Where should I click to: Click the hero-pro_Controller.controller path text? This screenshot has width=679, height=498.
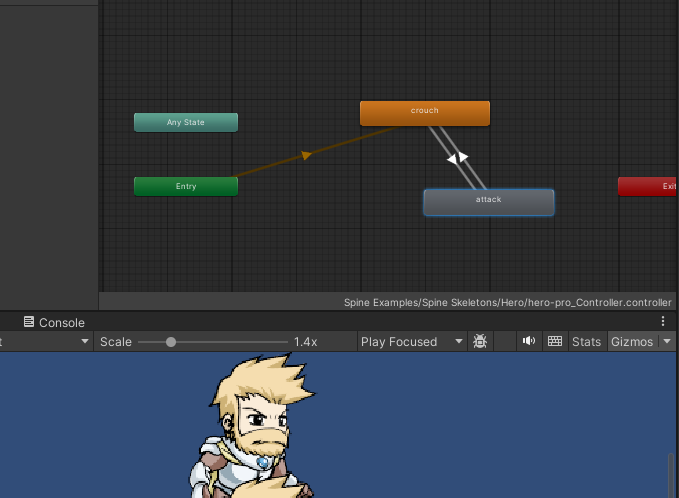[x=508, y=303]
